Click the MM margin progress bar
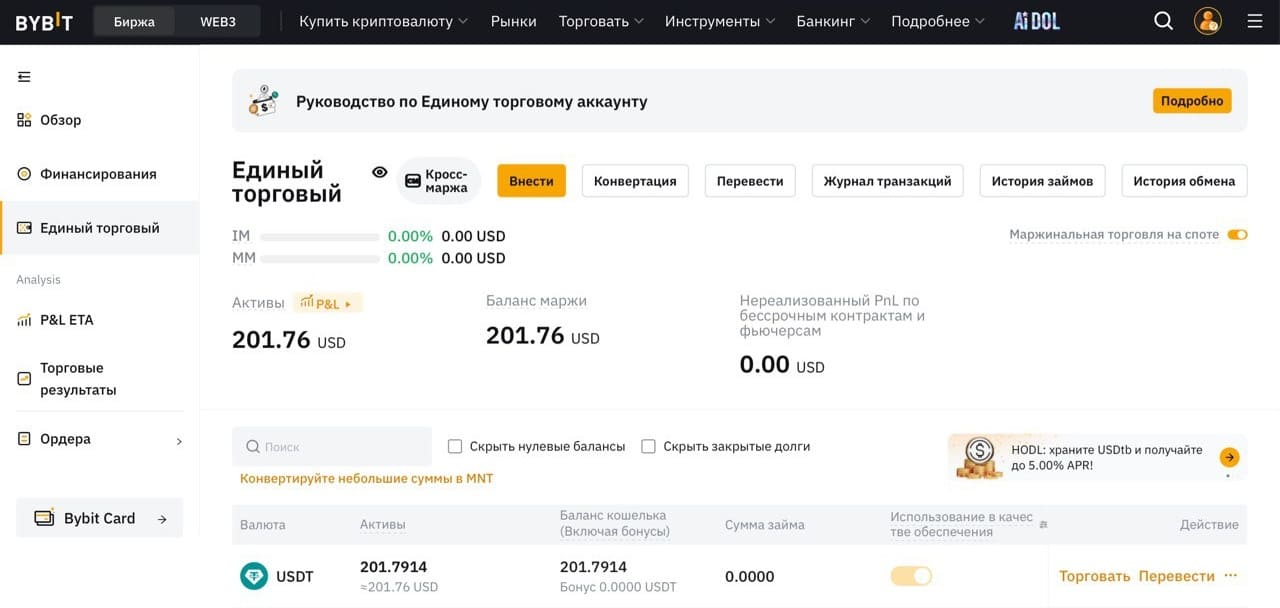Viewport: 1280px width, 608px height. (320, 259)
